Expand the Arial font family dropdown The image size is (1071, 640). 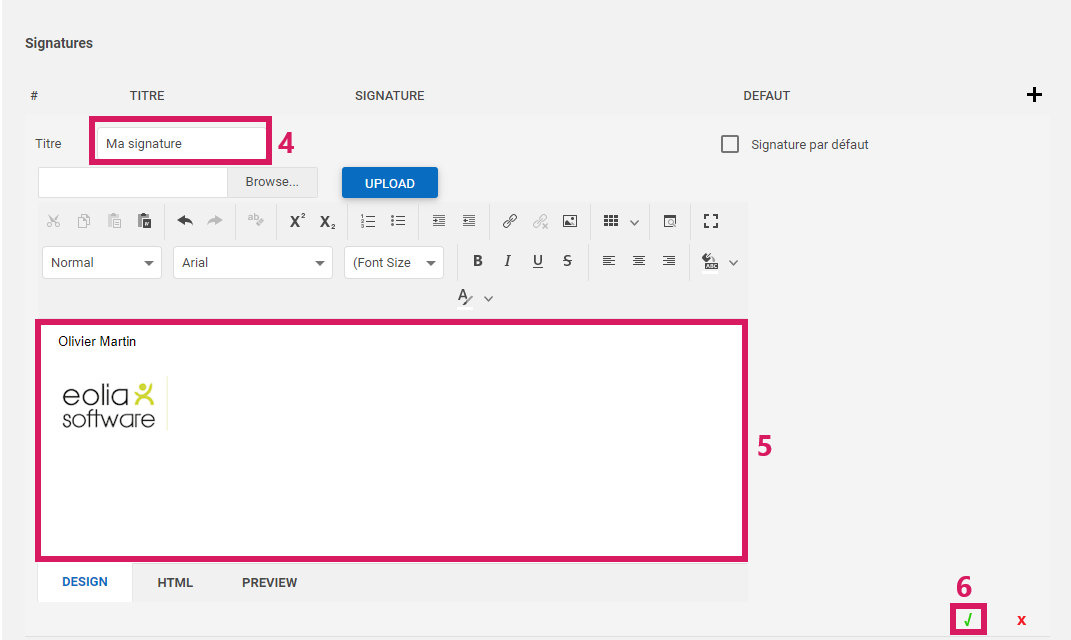[252, 262]
